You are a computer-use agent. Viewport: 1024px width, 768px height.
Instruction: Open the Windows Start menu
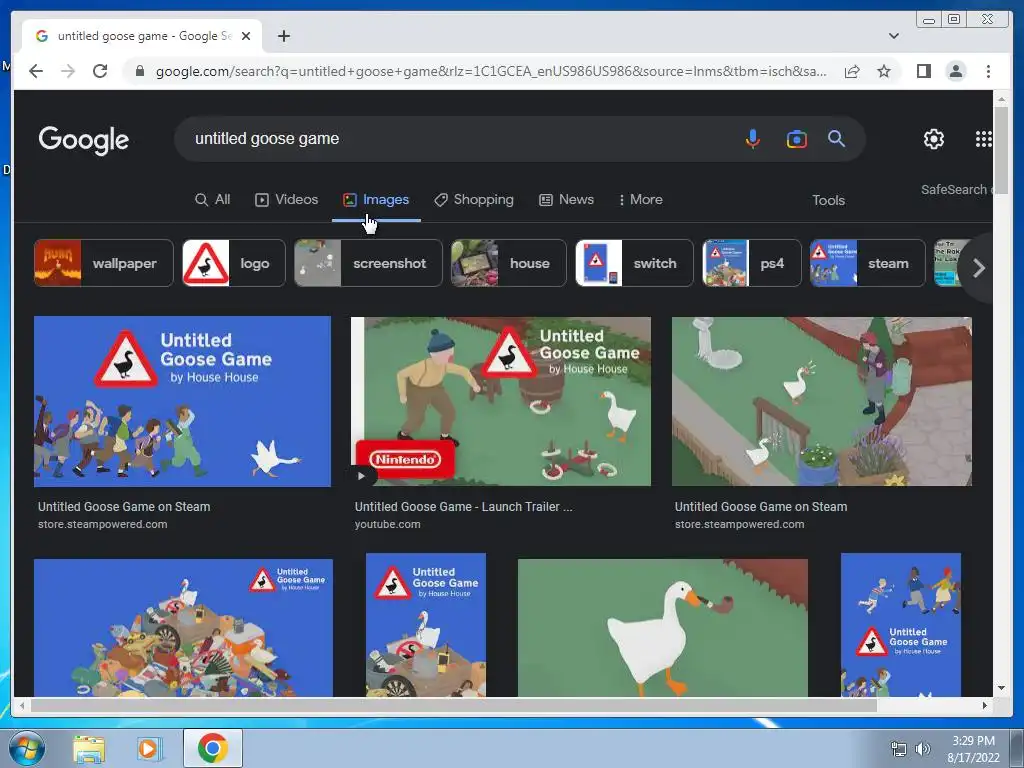tap(26, 748)
